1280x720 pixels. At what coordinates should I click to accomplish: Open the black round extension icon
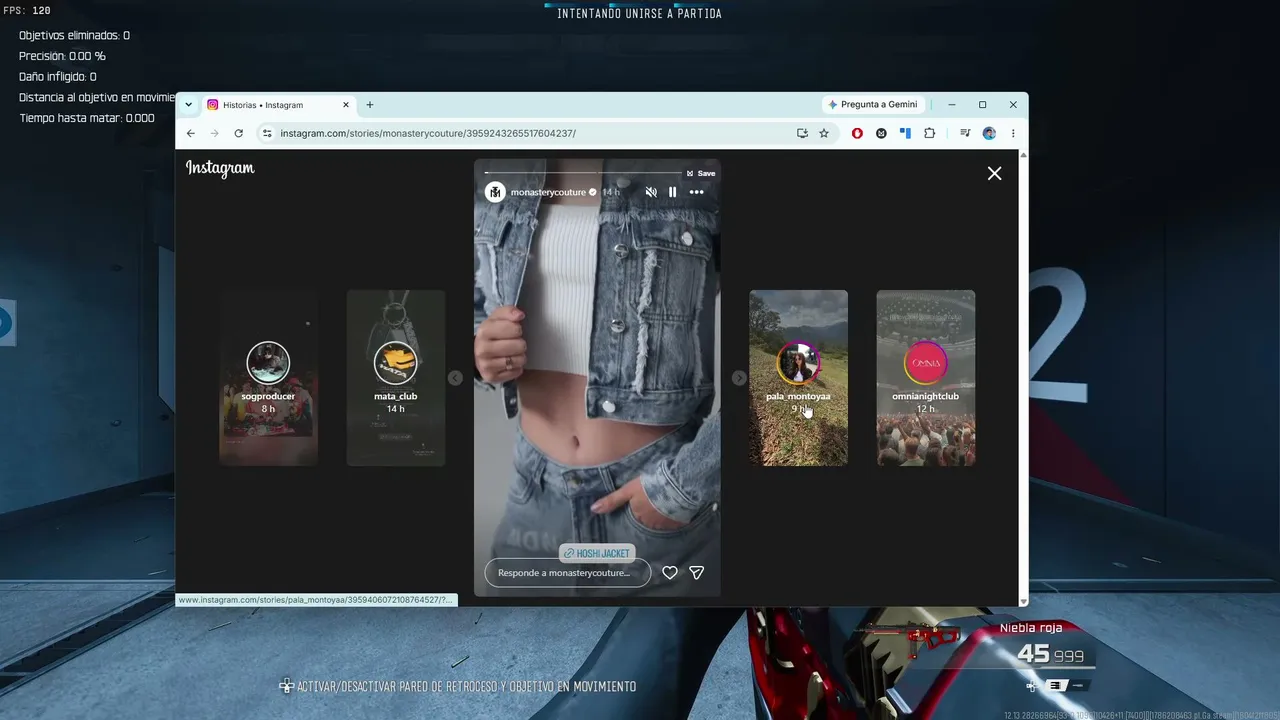click(881, 133)
